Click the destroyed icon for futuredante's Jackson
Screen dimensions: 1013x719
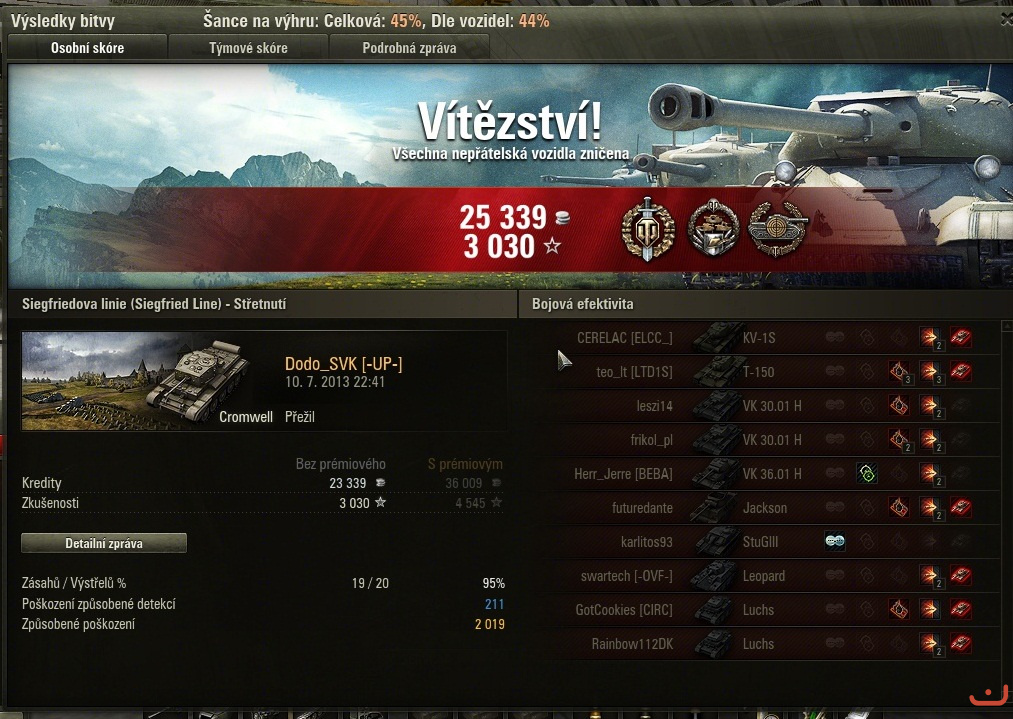[961, 507]
